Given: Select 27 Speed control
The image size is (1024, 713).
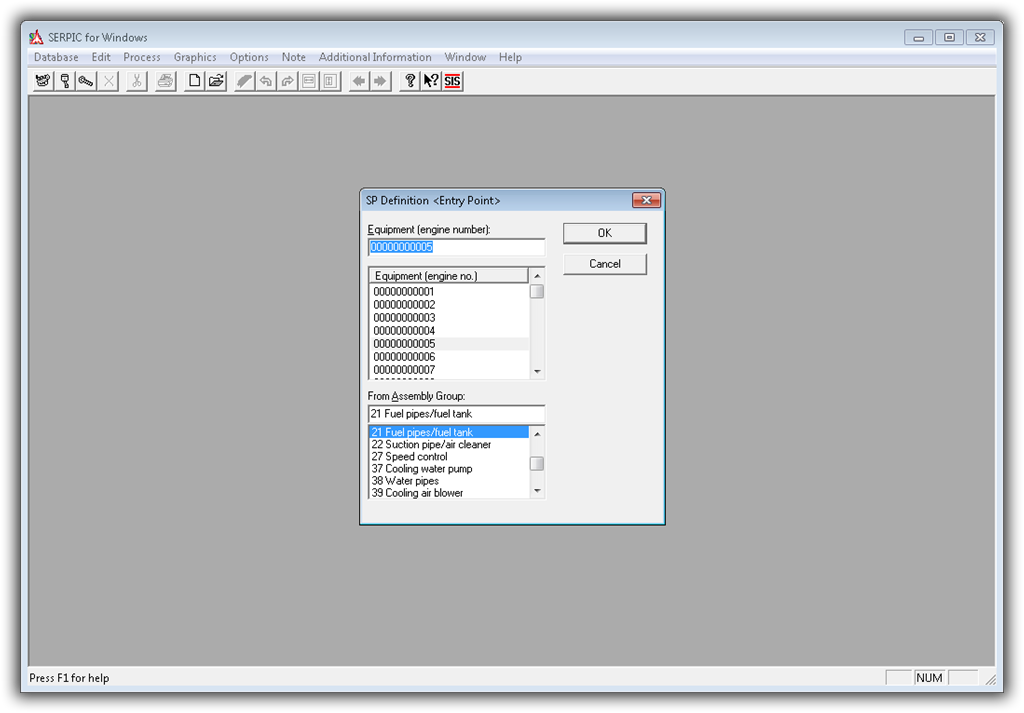Looking at the screenshot, I should [449, 457].
